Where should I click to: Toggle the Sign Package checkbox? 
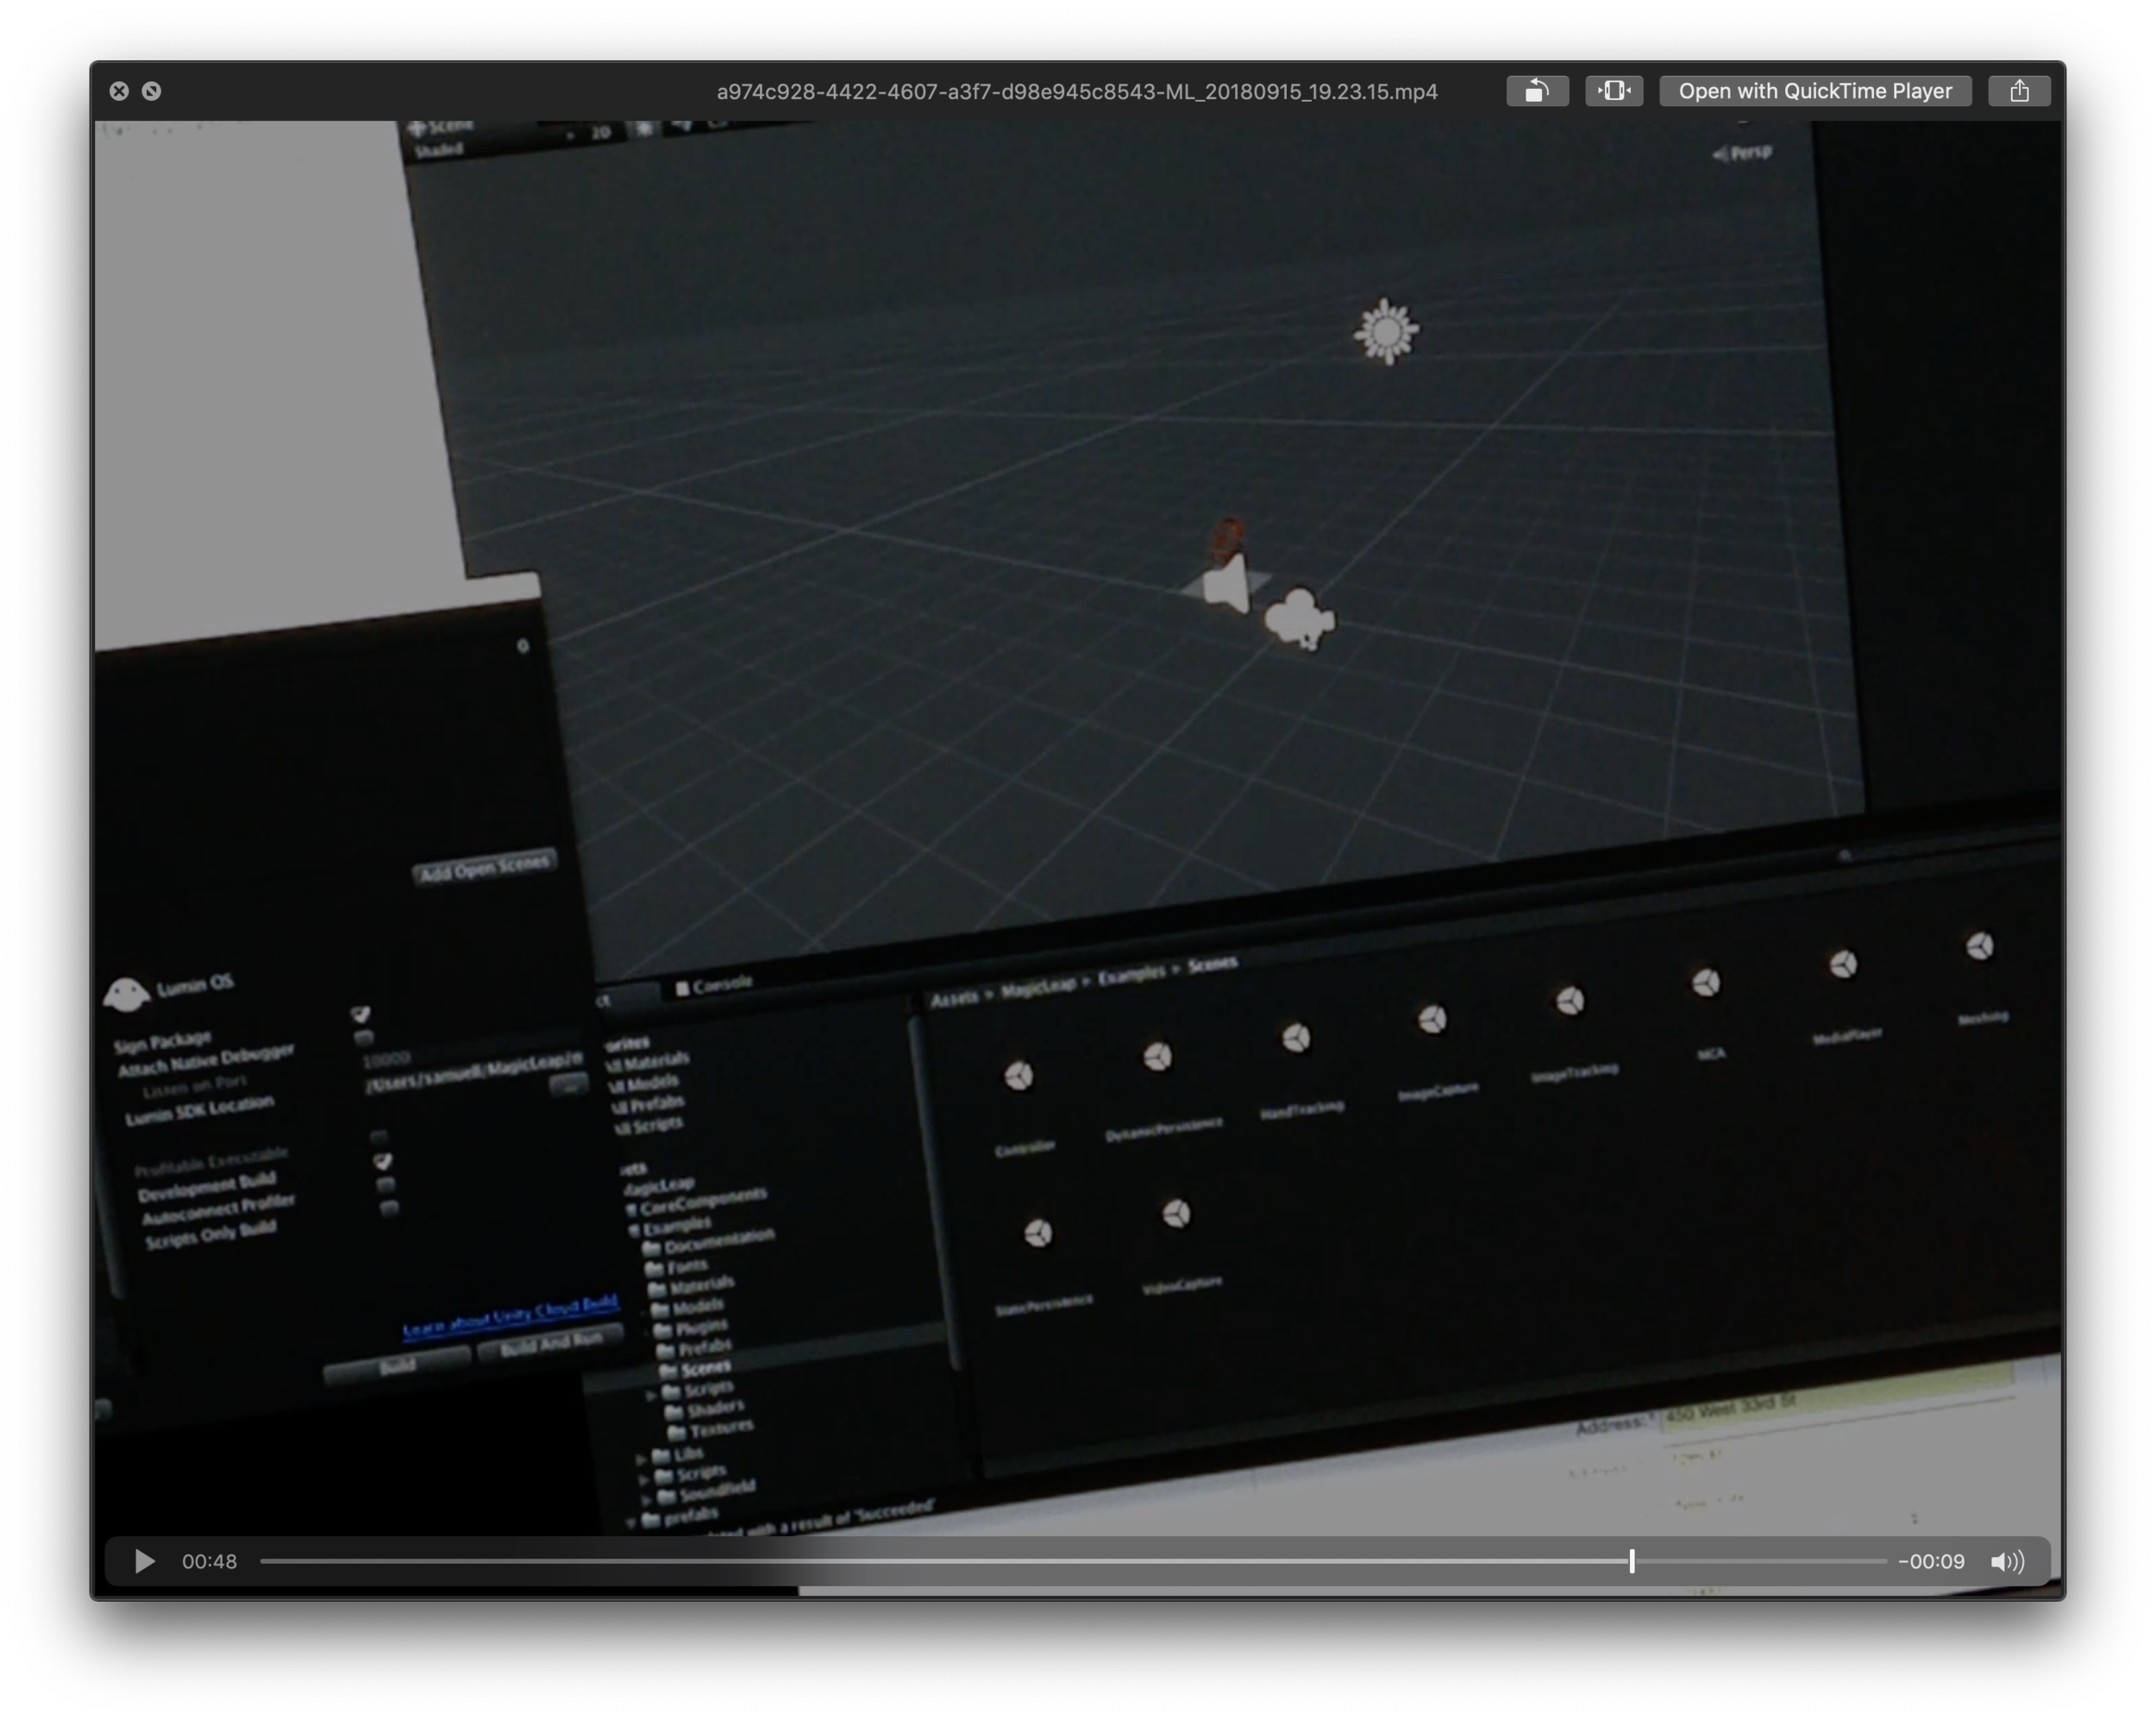pos(360,1014)
